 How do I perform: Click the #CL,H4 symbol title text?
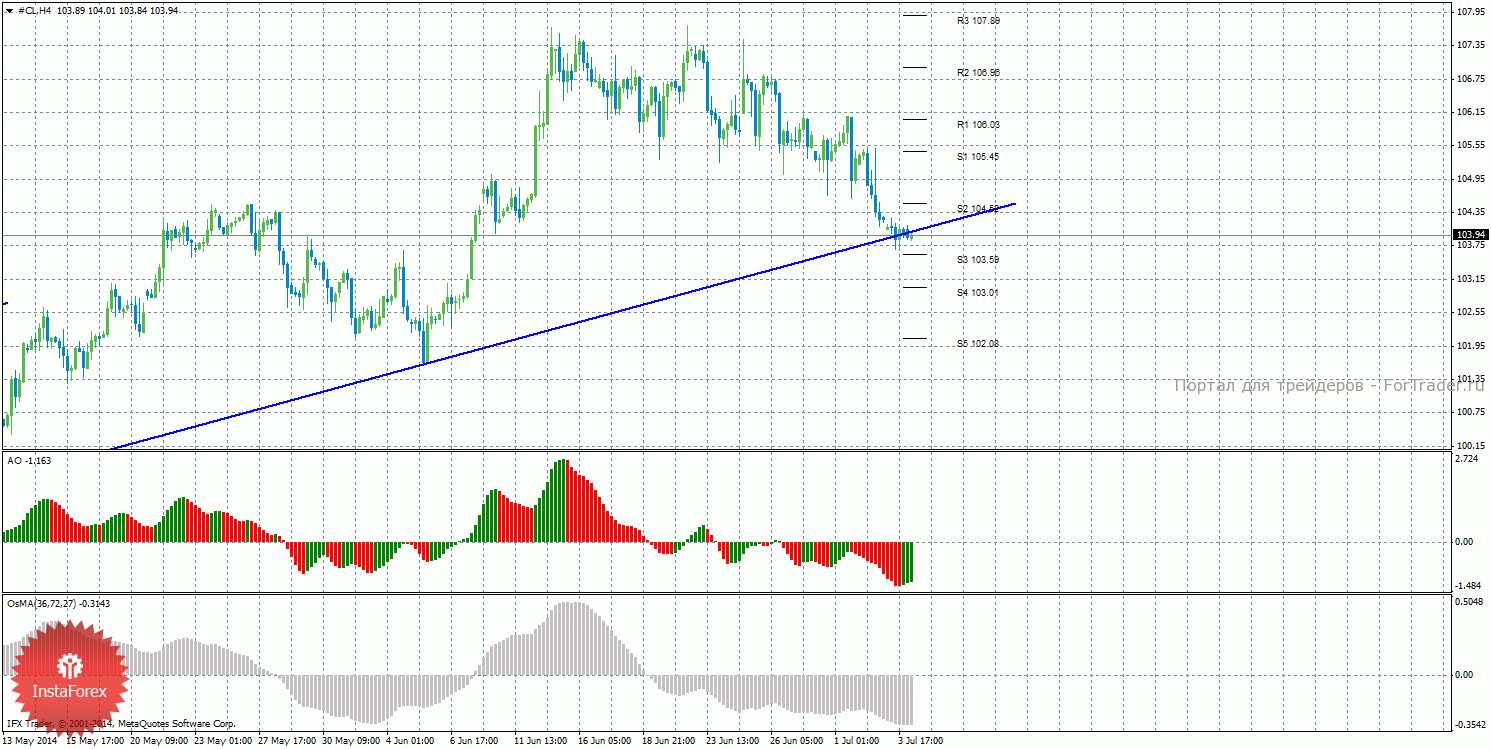(x=35, y=10)
